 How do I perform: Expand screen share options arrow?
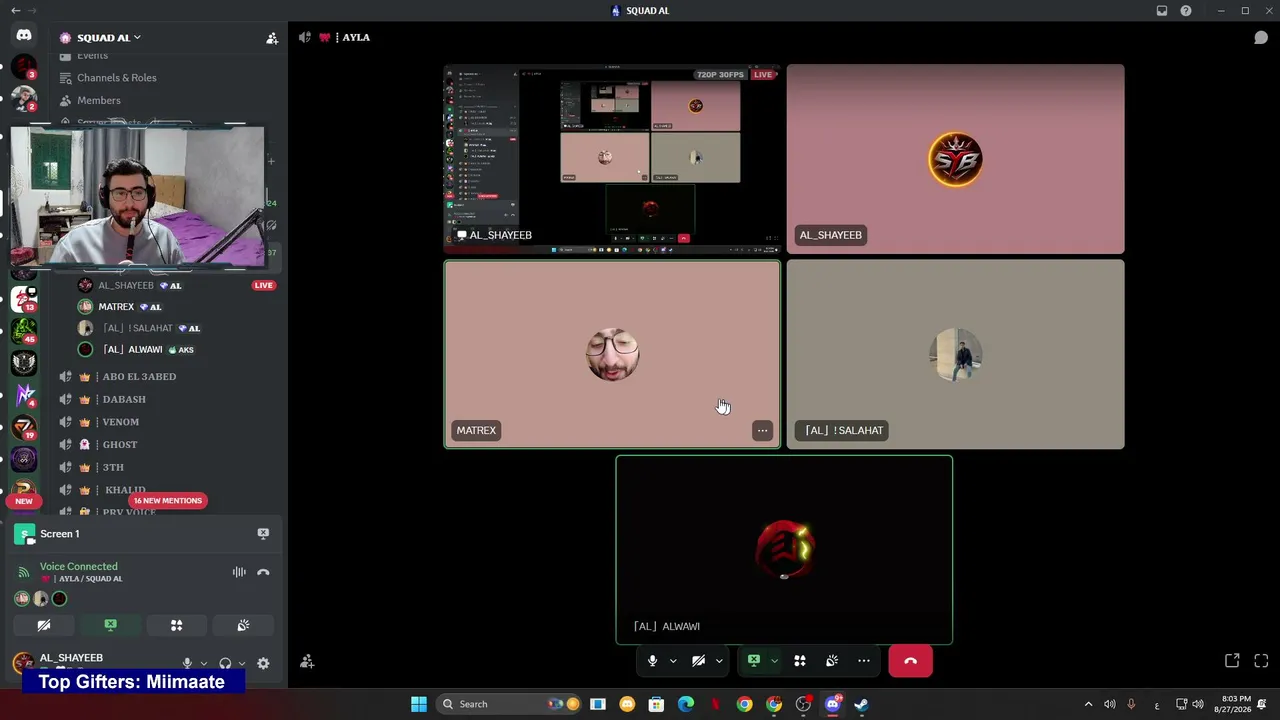coord(774,661)
